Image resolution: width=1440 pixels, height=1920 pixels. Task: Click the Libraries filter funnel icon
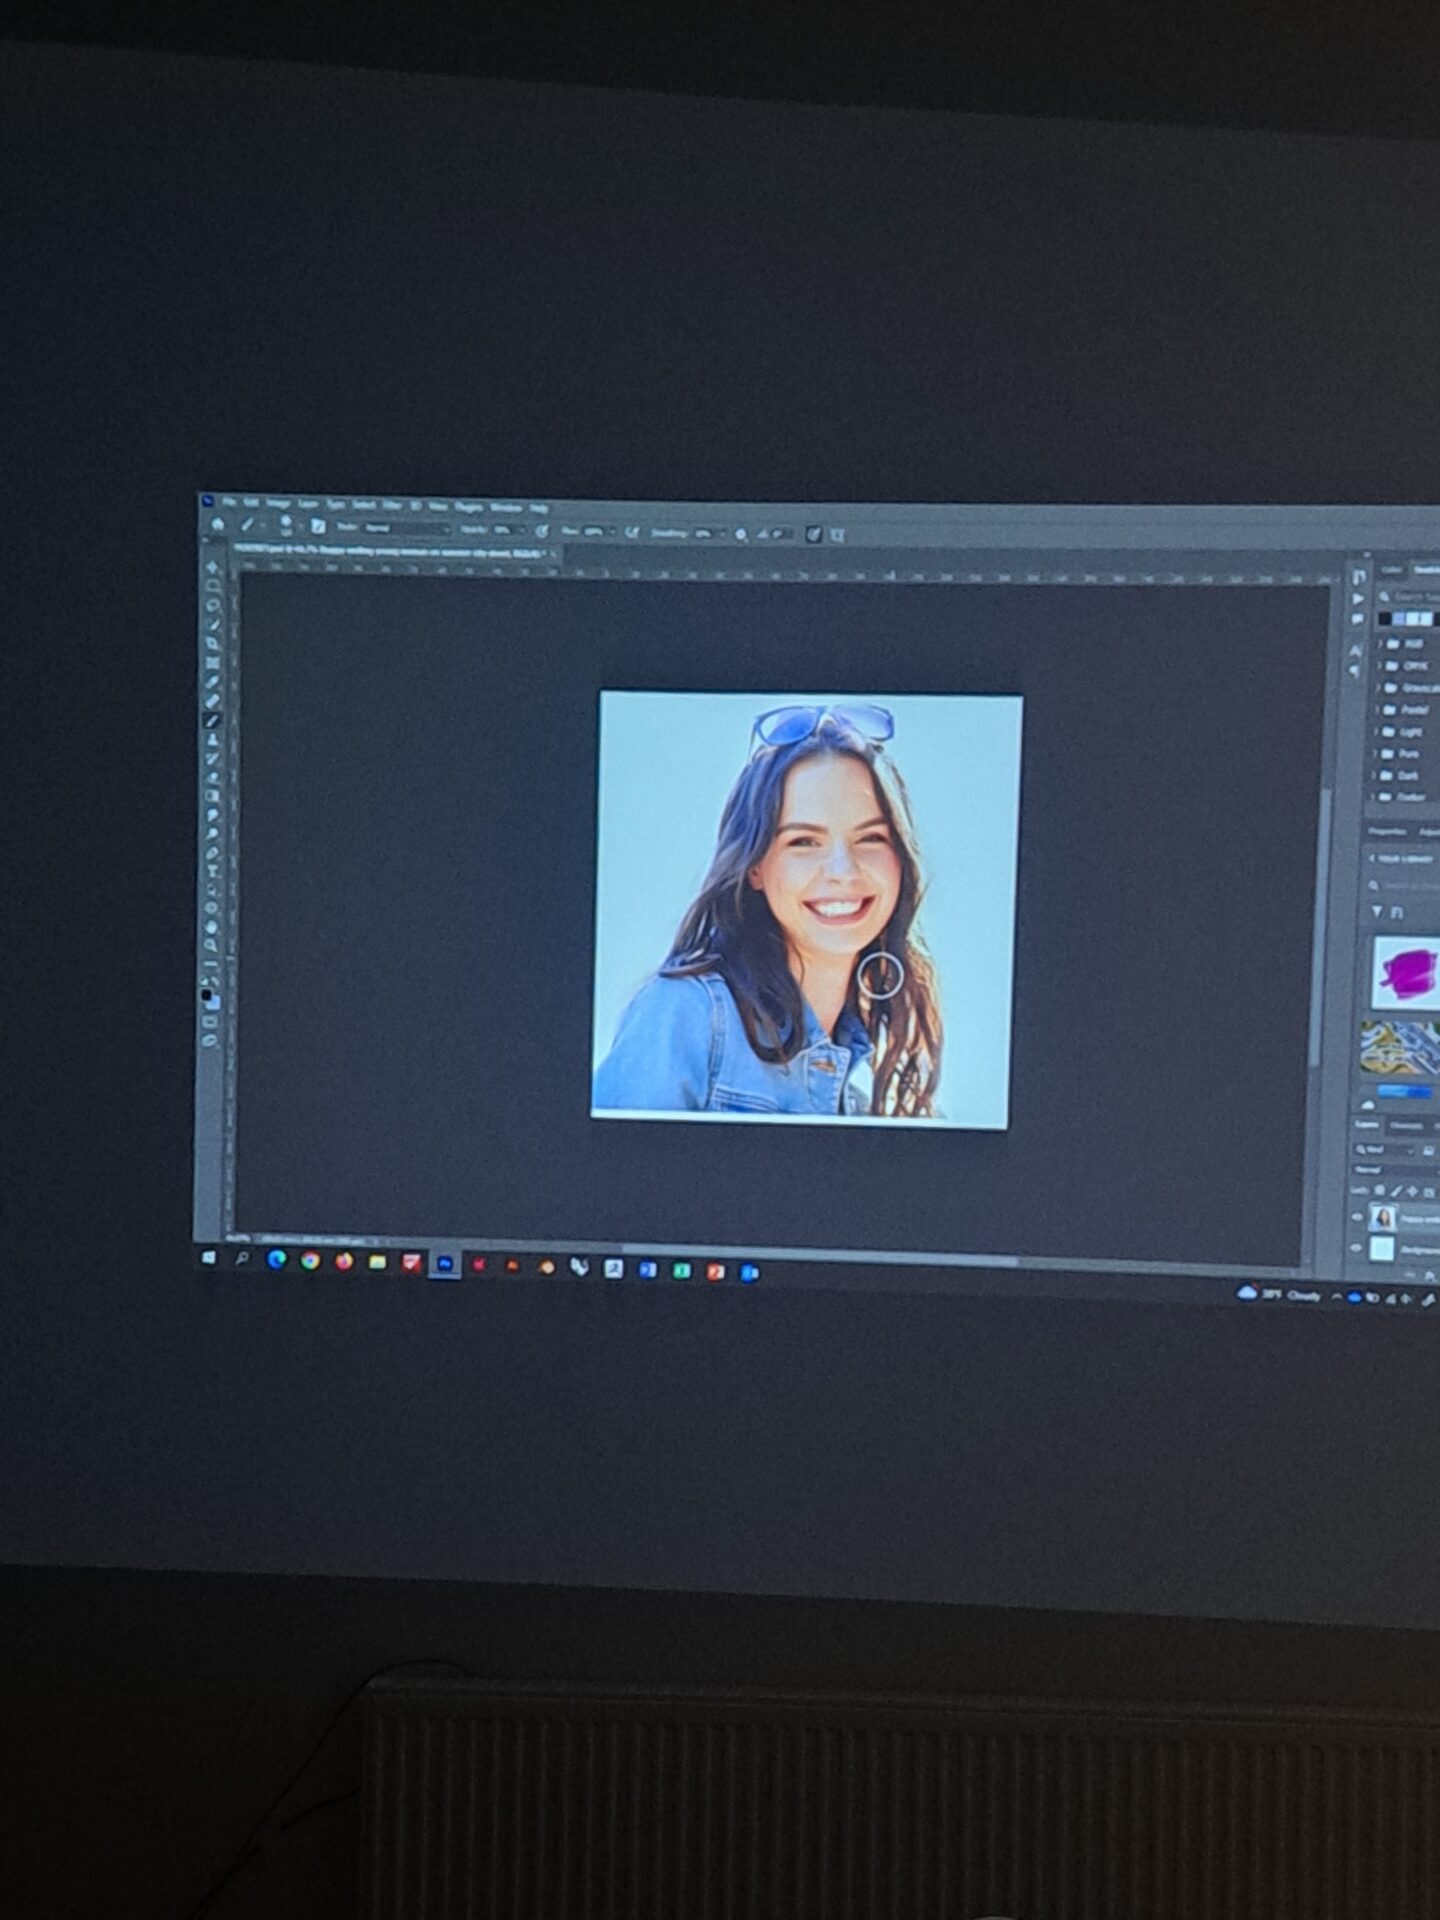point(1378,911)
